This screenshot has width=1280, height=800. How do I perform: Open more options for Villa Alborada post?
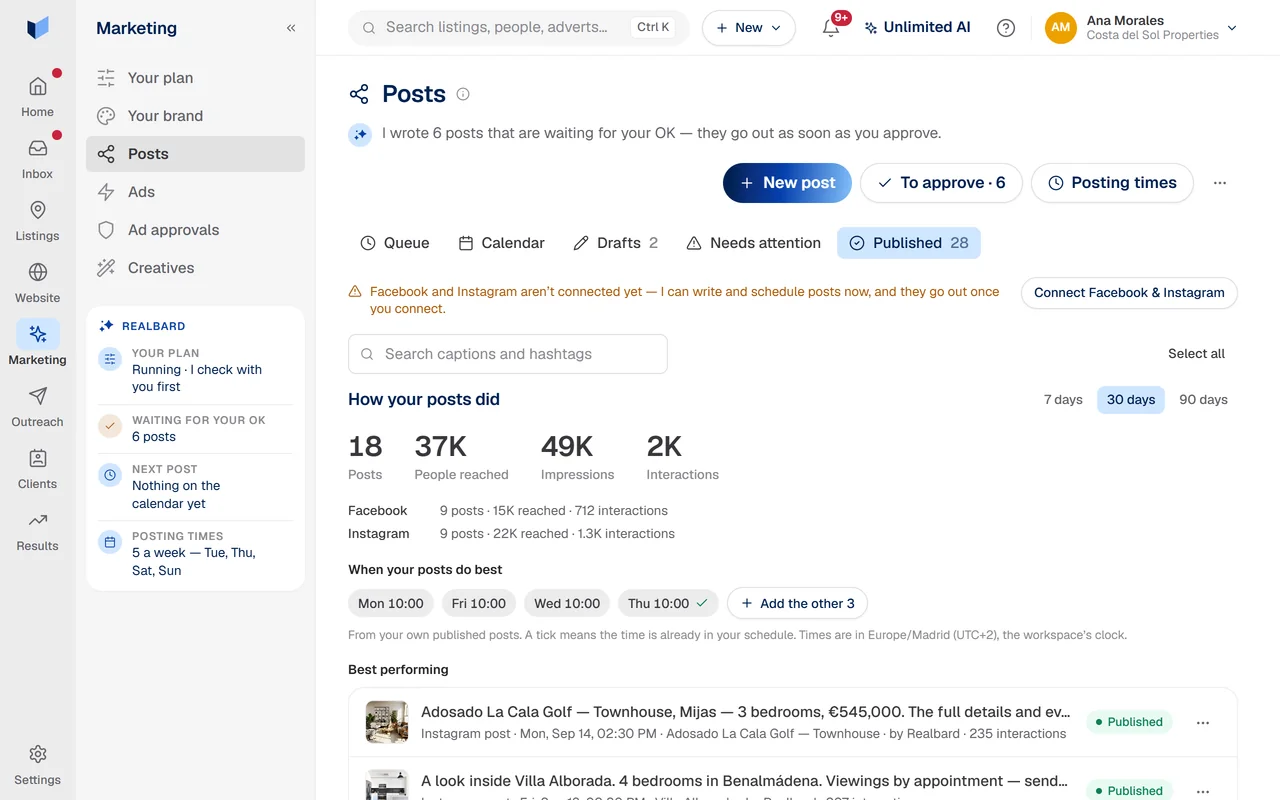pyautogui.click(x=1203, y=791)
